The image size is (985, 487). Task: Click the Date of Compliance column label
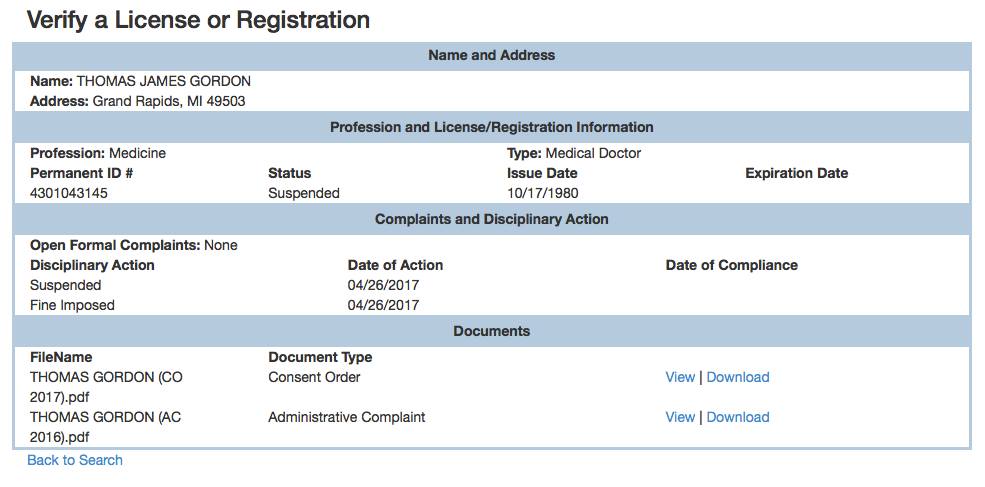[x=732, y=265]
